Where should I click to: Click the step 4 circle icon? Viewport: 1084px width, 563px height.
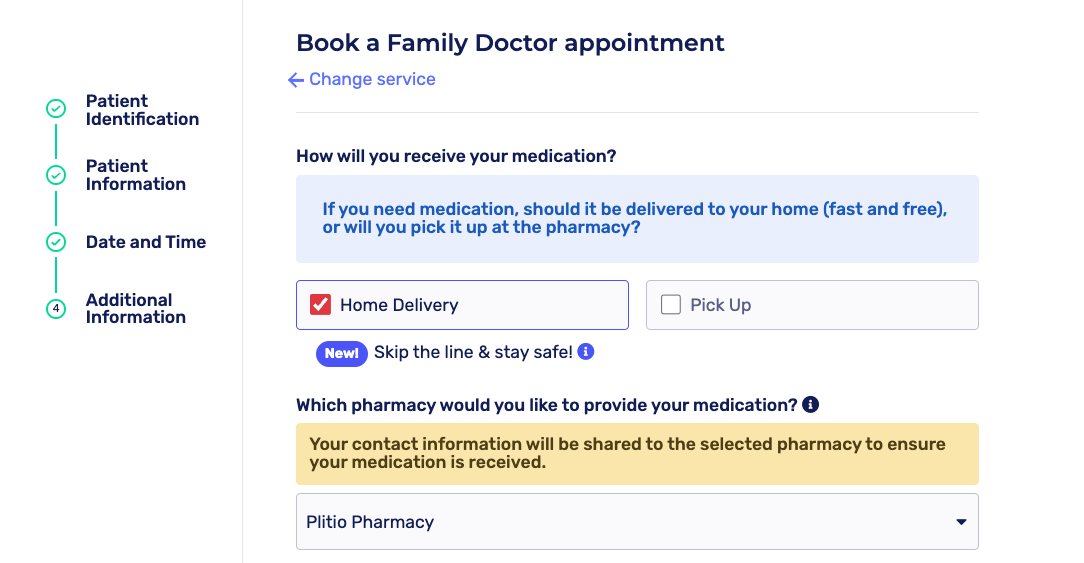pos(56,309)
